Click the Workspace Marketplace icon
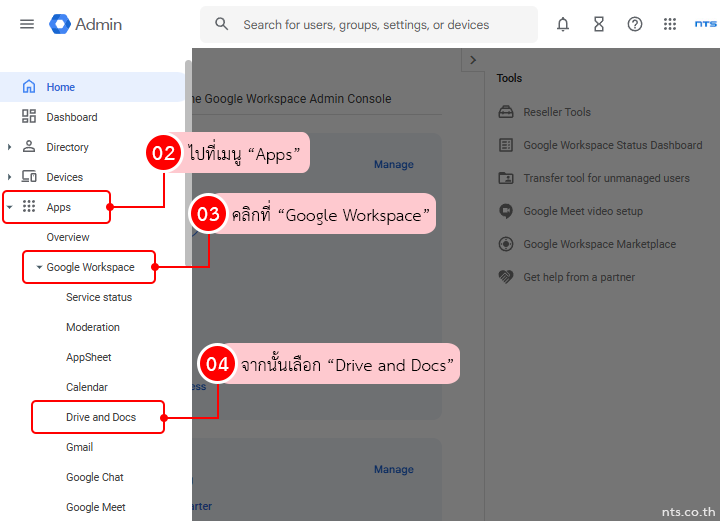 (506, 244)
